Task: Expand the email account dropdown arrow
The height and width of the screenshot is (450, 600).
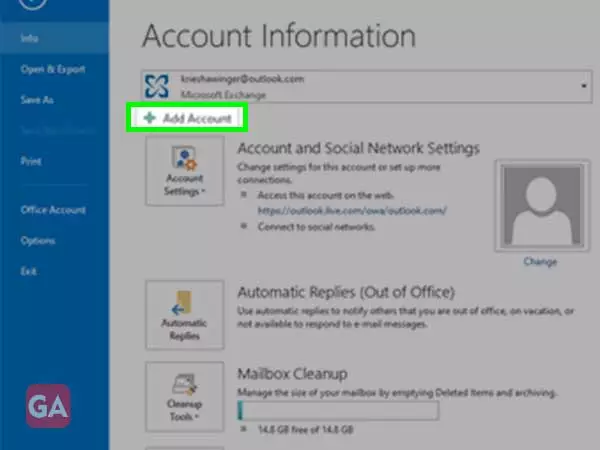Action: click(x=584, y=86)
